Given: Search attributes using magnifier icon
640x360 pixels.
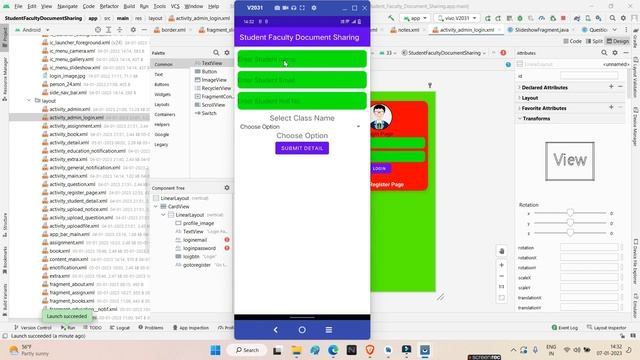Looking at the screenshot, I should coord(604,53).
